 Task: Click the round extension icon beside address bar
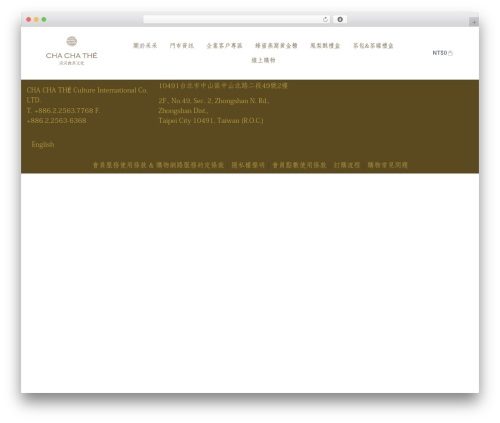[x=340, y=19]
